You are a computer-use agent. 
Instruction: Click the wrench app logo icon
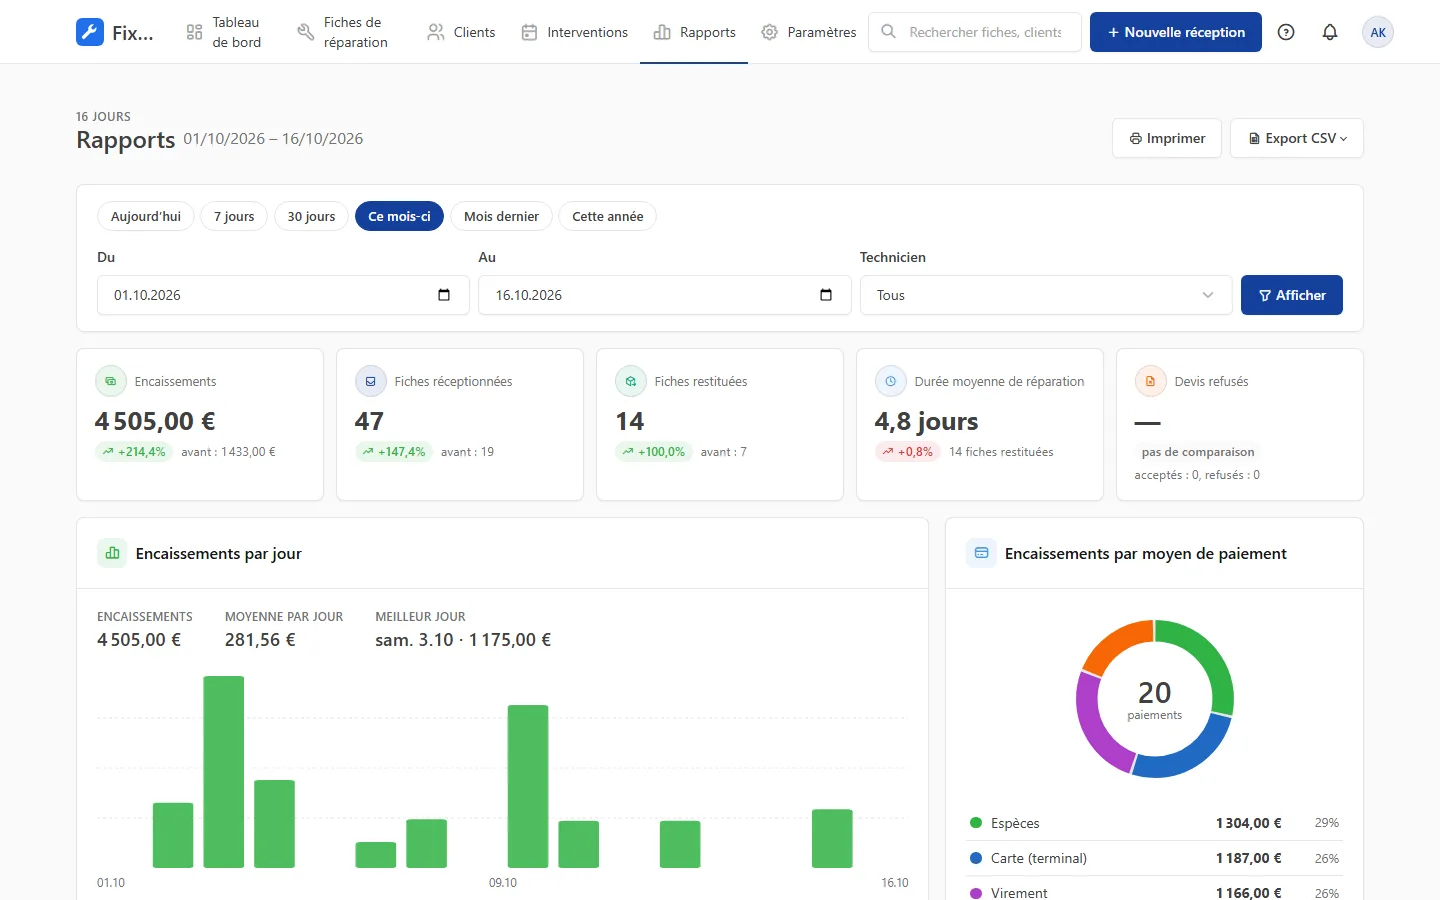click(90, 32)
